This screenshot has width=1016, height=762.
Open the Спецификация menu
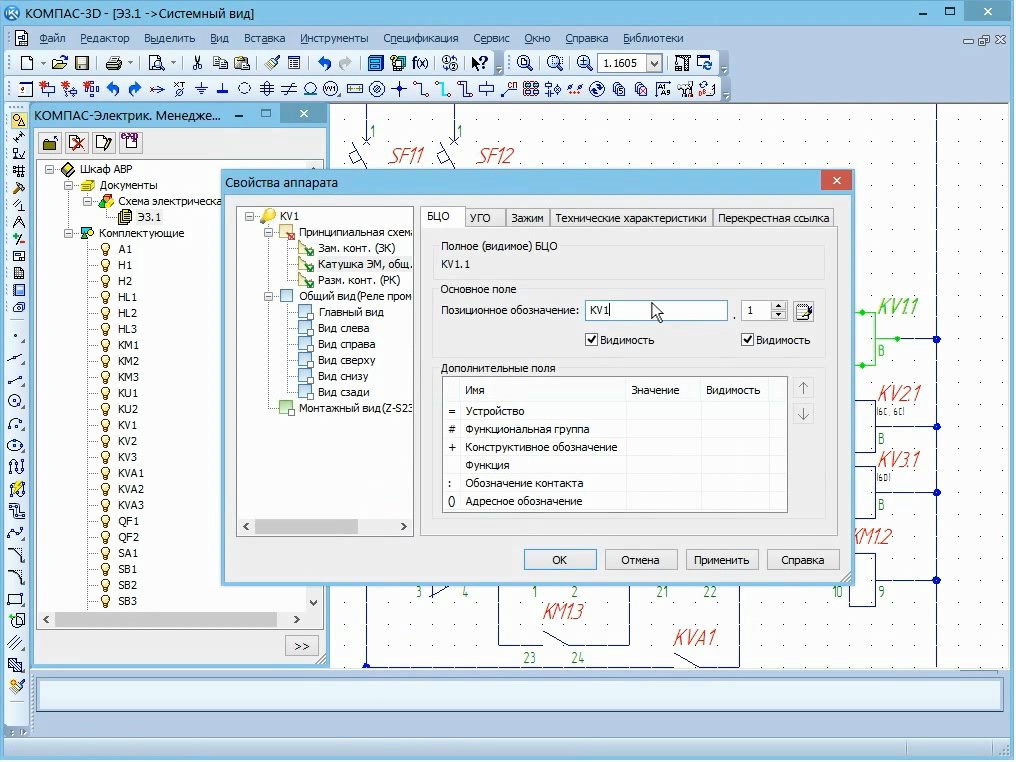(x=421, y=38)
